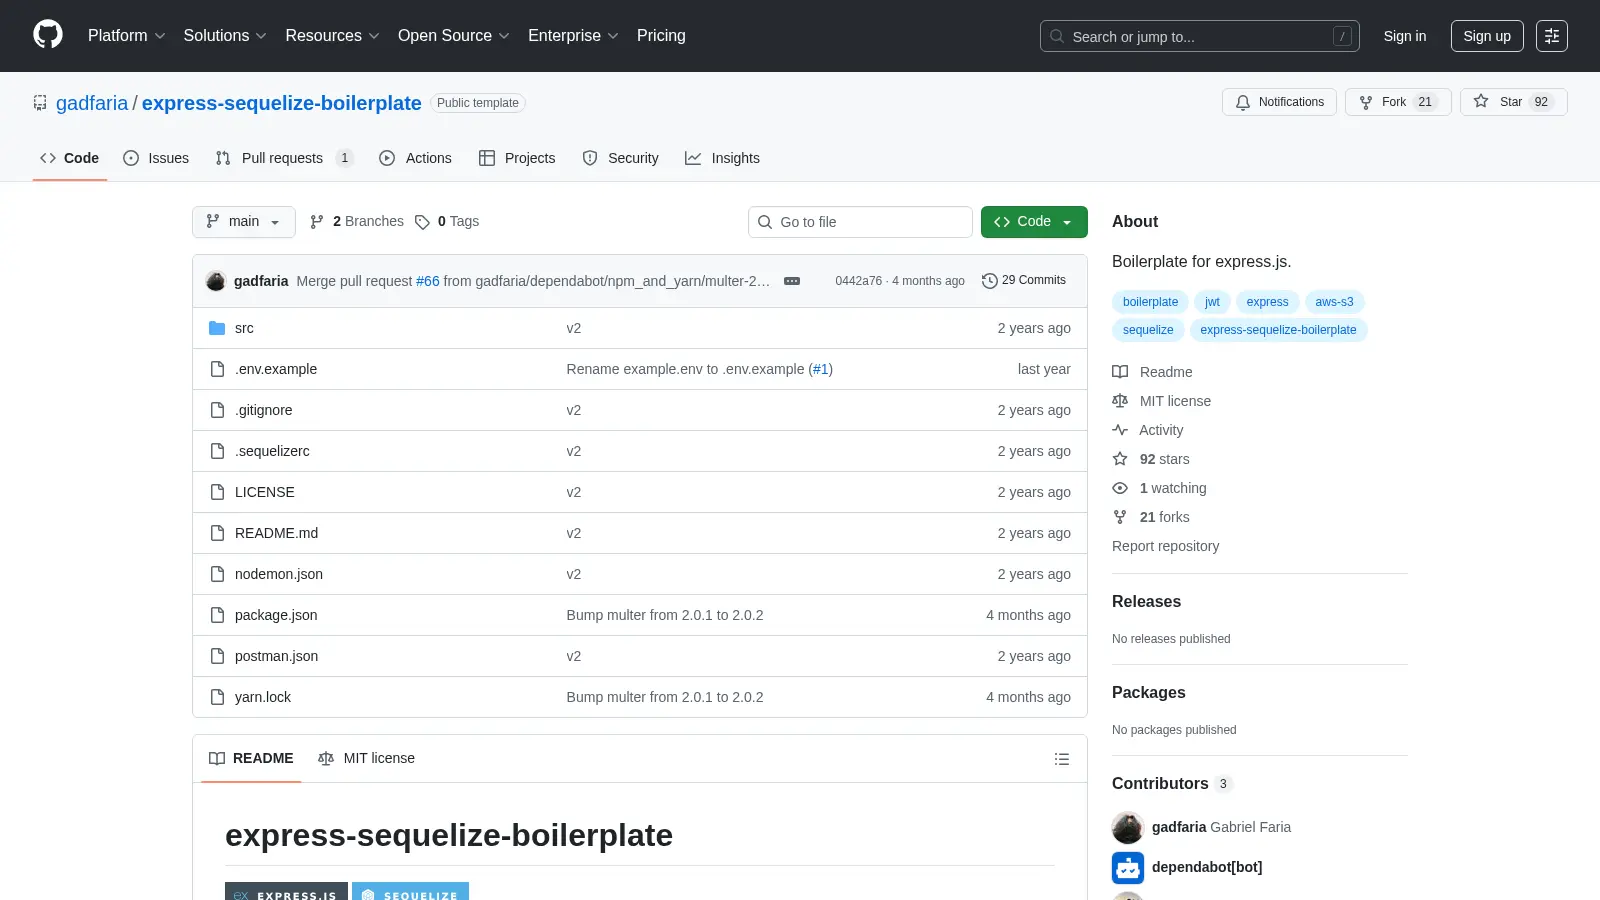Click the Sign up button
The image size is (1600, 900).
(1487, 36)
